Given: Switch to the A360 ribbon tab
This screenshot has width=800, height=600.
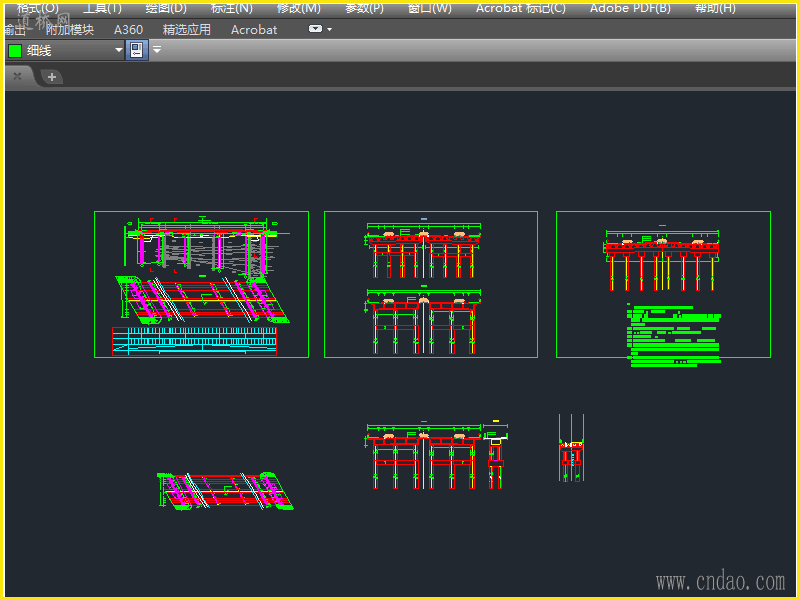Looking at the screenshot, I should (128, 30).
